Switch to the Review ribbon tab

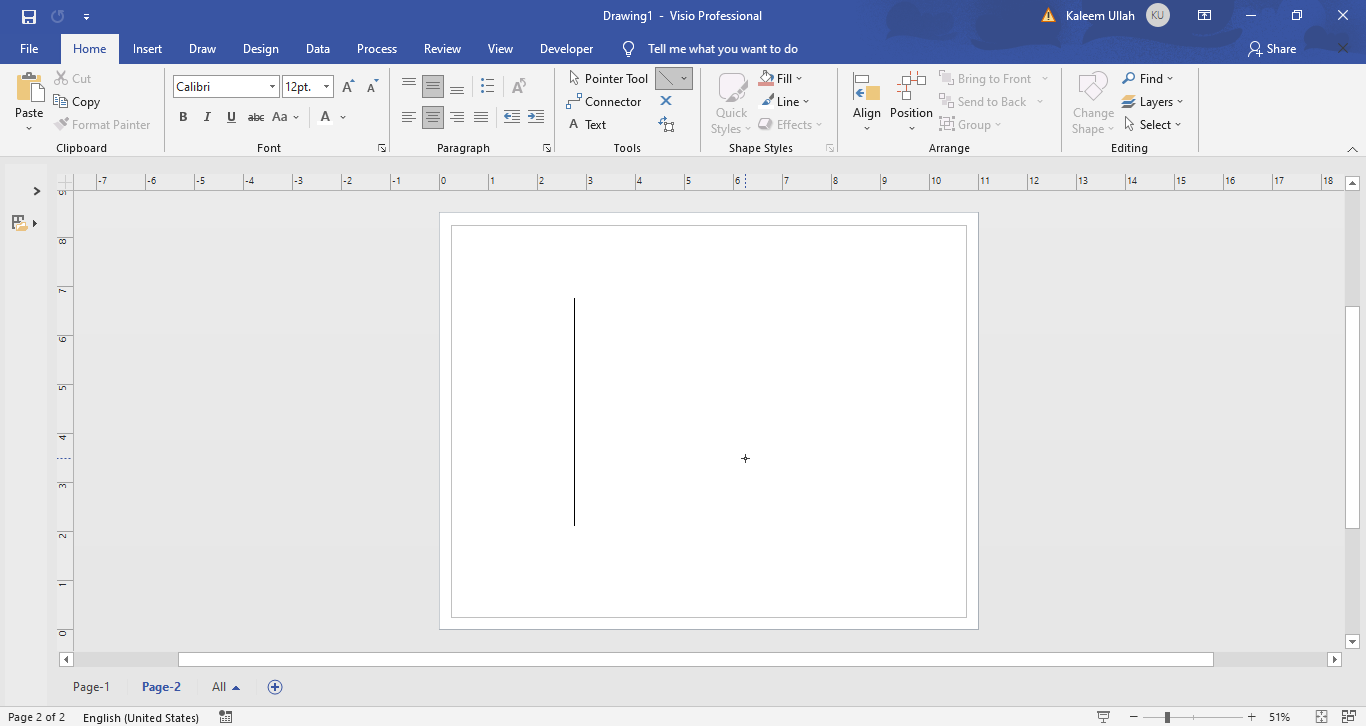pyautogui.click(x=442, y=48)
